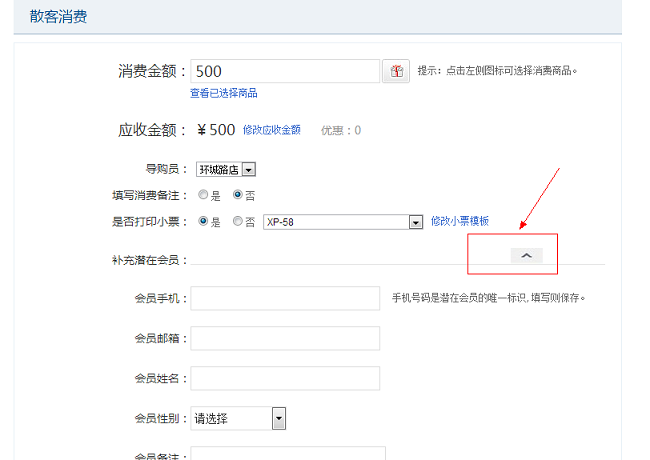650x460 pixels.
Task: Collapse the 补充潜在会员 section with chevron
Action: (x=526, y=256)
